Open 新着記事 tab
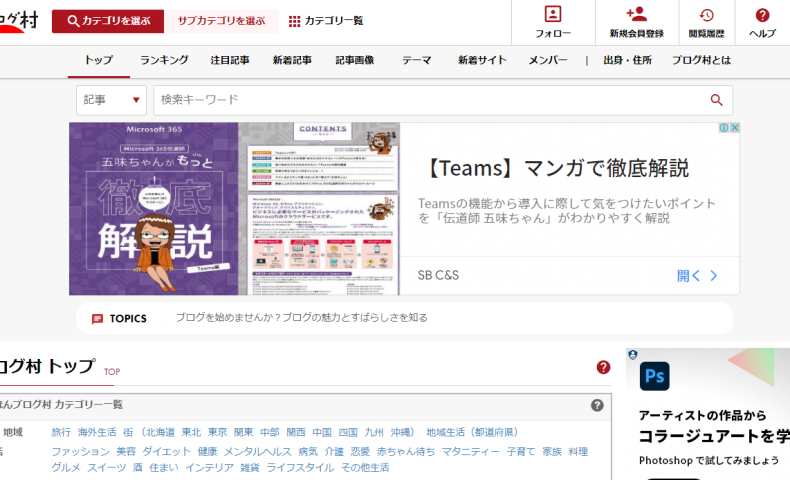Screen dimensions: 790x480 (x=292, y=60)
